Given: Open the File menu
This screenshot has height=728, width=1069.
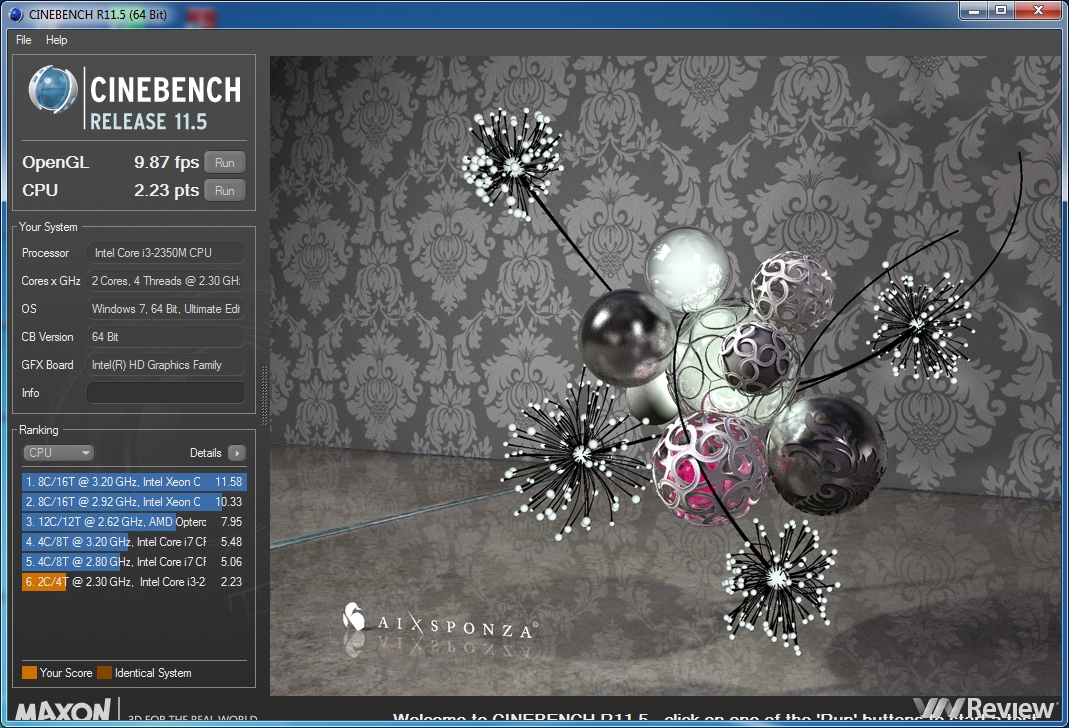Looking at the screenshot, I should pyautogui.click(x=24, y=40).
